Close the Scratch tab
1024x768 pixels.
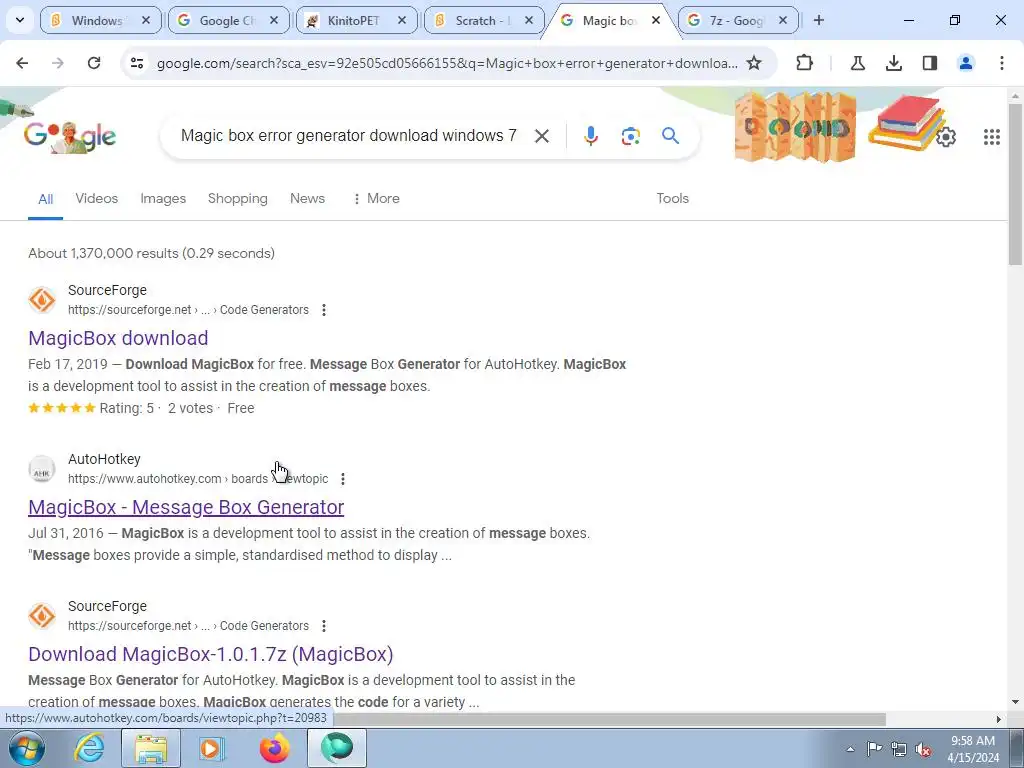pyautogui.click(x=529, y=20)
